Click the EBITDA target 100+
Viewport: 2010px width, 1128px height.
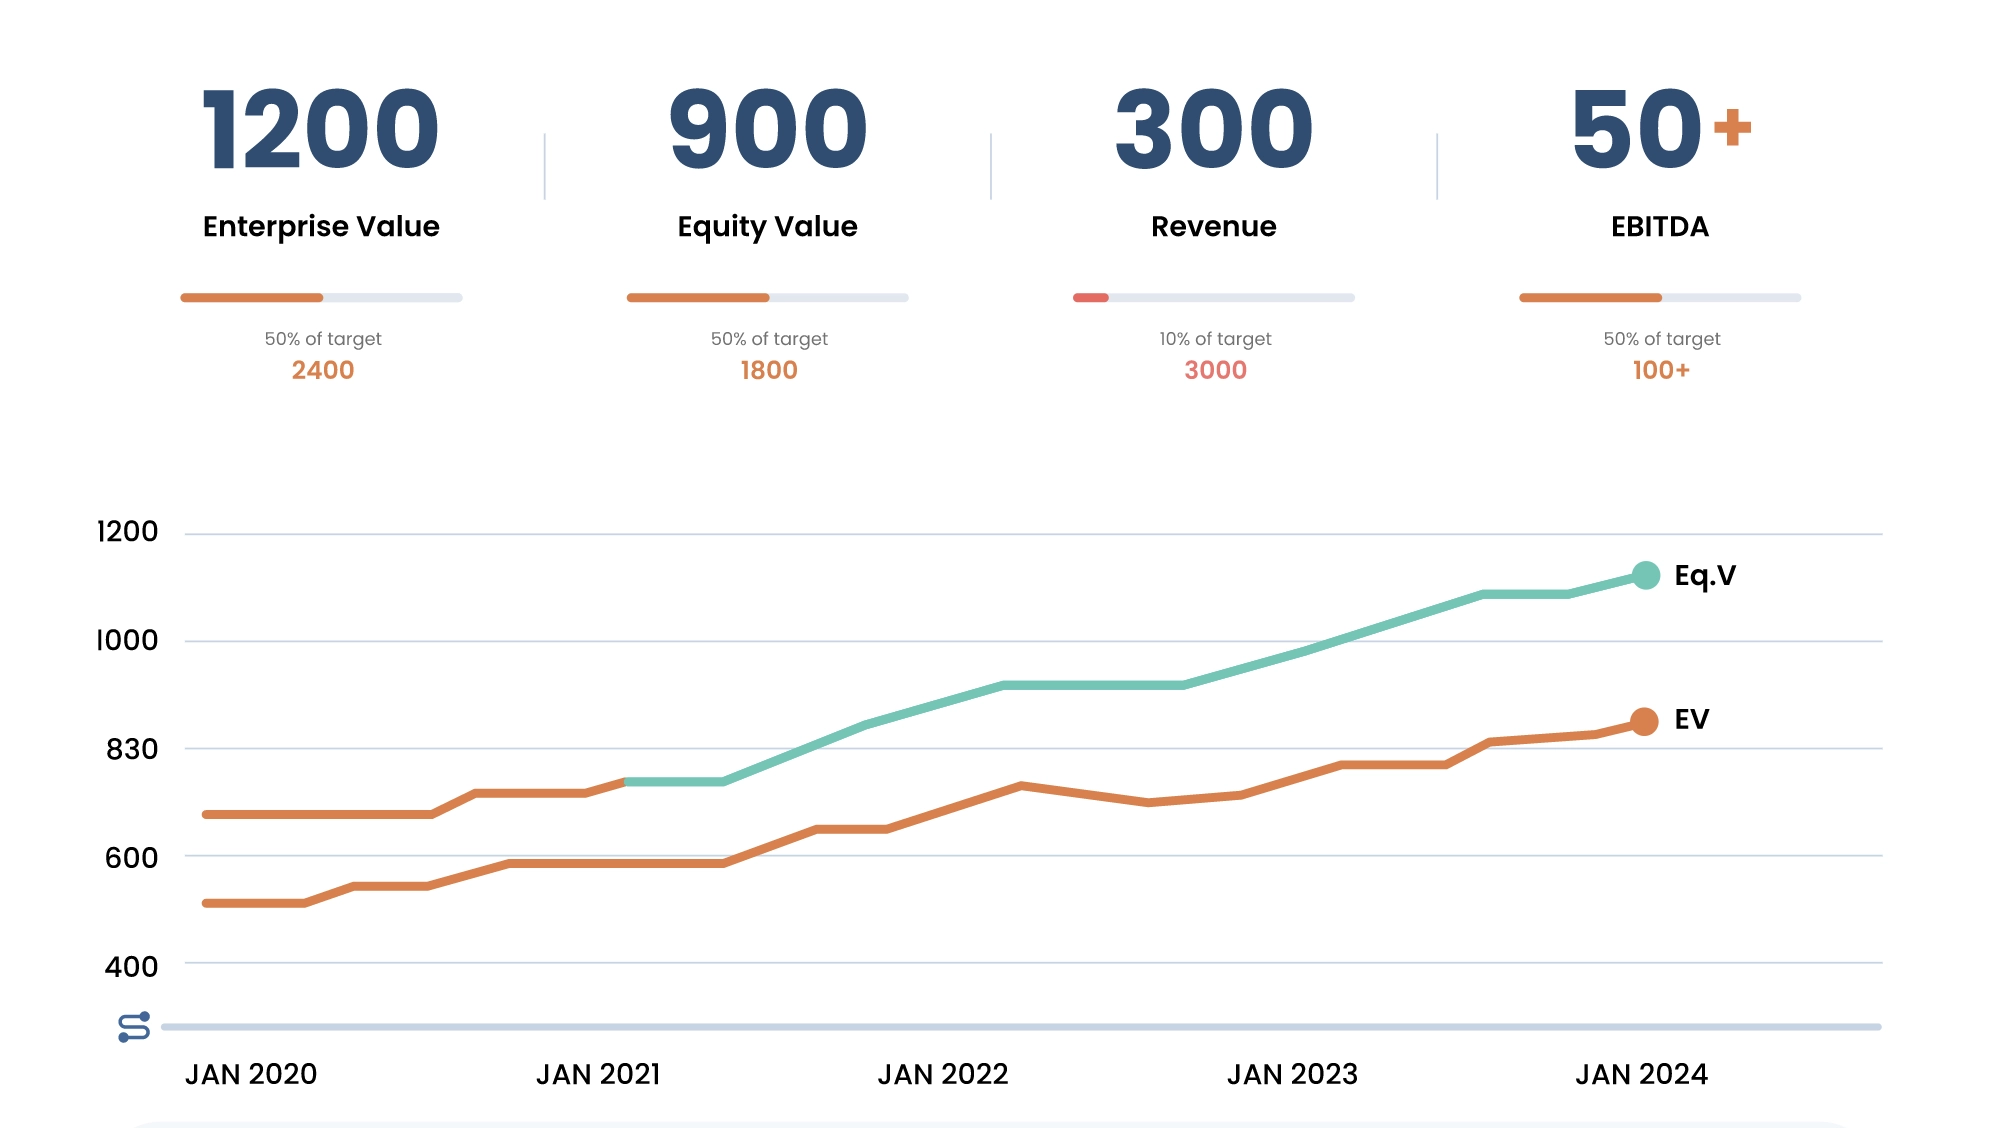[1660, 370]
